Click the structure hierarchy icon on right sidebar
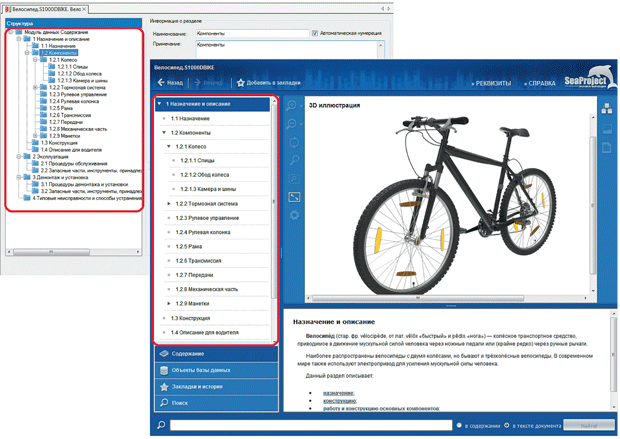Screen dimensions: 620x439 pos(607,108)
